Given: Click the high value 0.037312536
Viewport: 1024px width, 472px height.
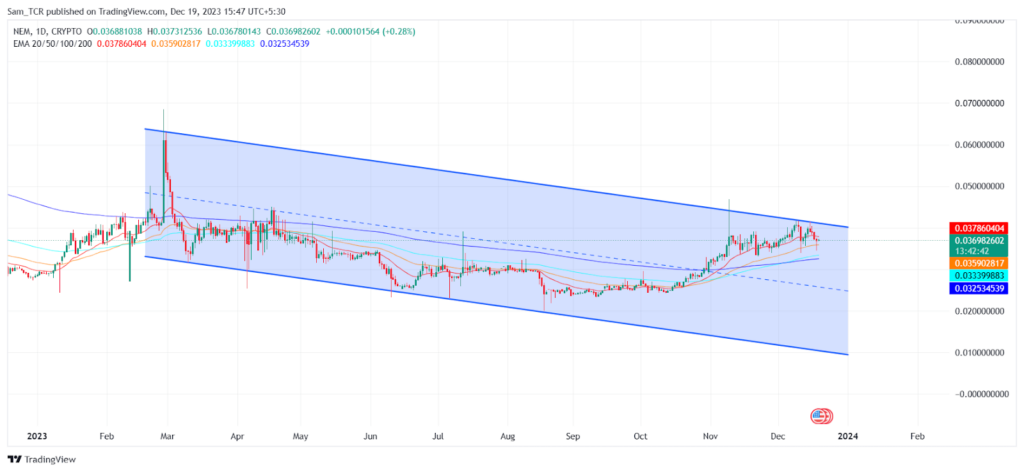Looking at the screenshot, I should click(x=176, y=31).
